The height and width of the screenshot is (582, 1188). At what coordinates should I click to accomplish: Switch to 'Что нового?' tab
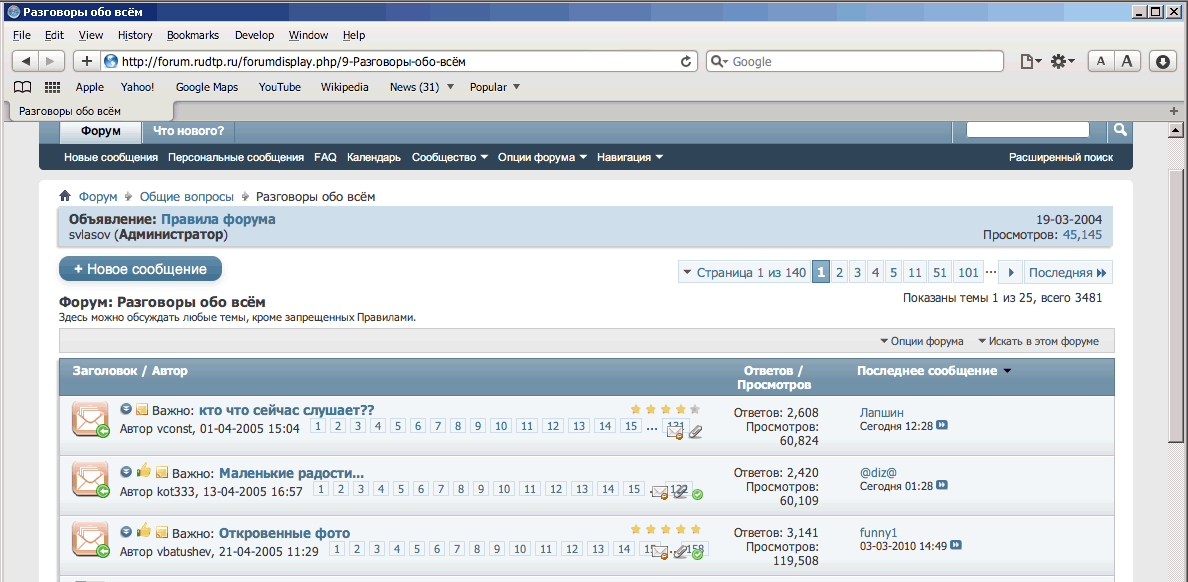tap(189, 131)
